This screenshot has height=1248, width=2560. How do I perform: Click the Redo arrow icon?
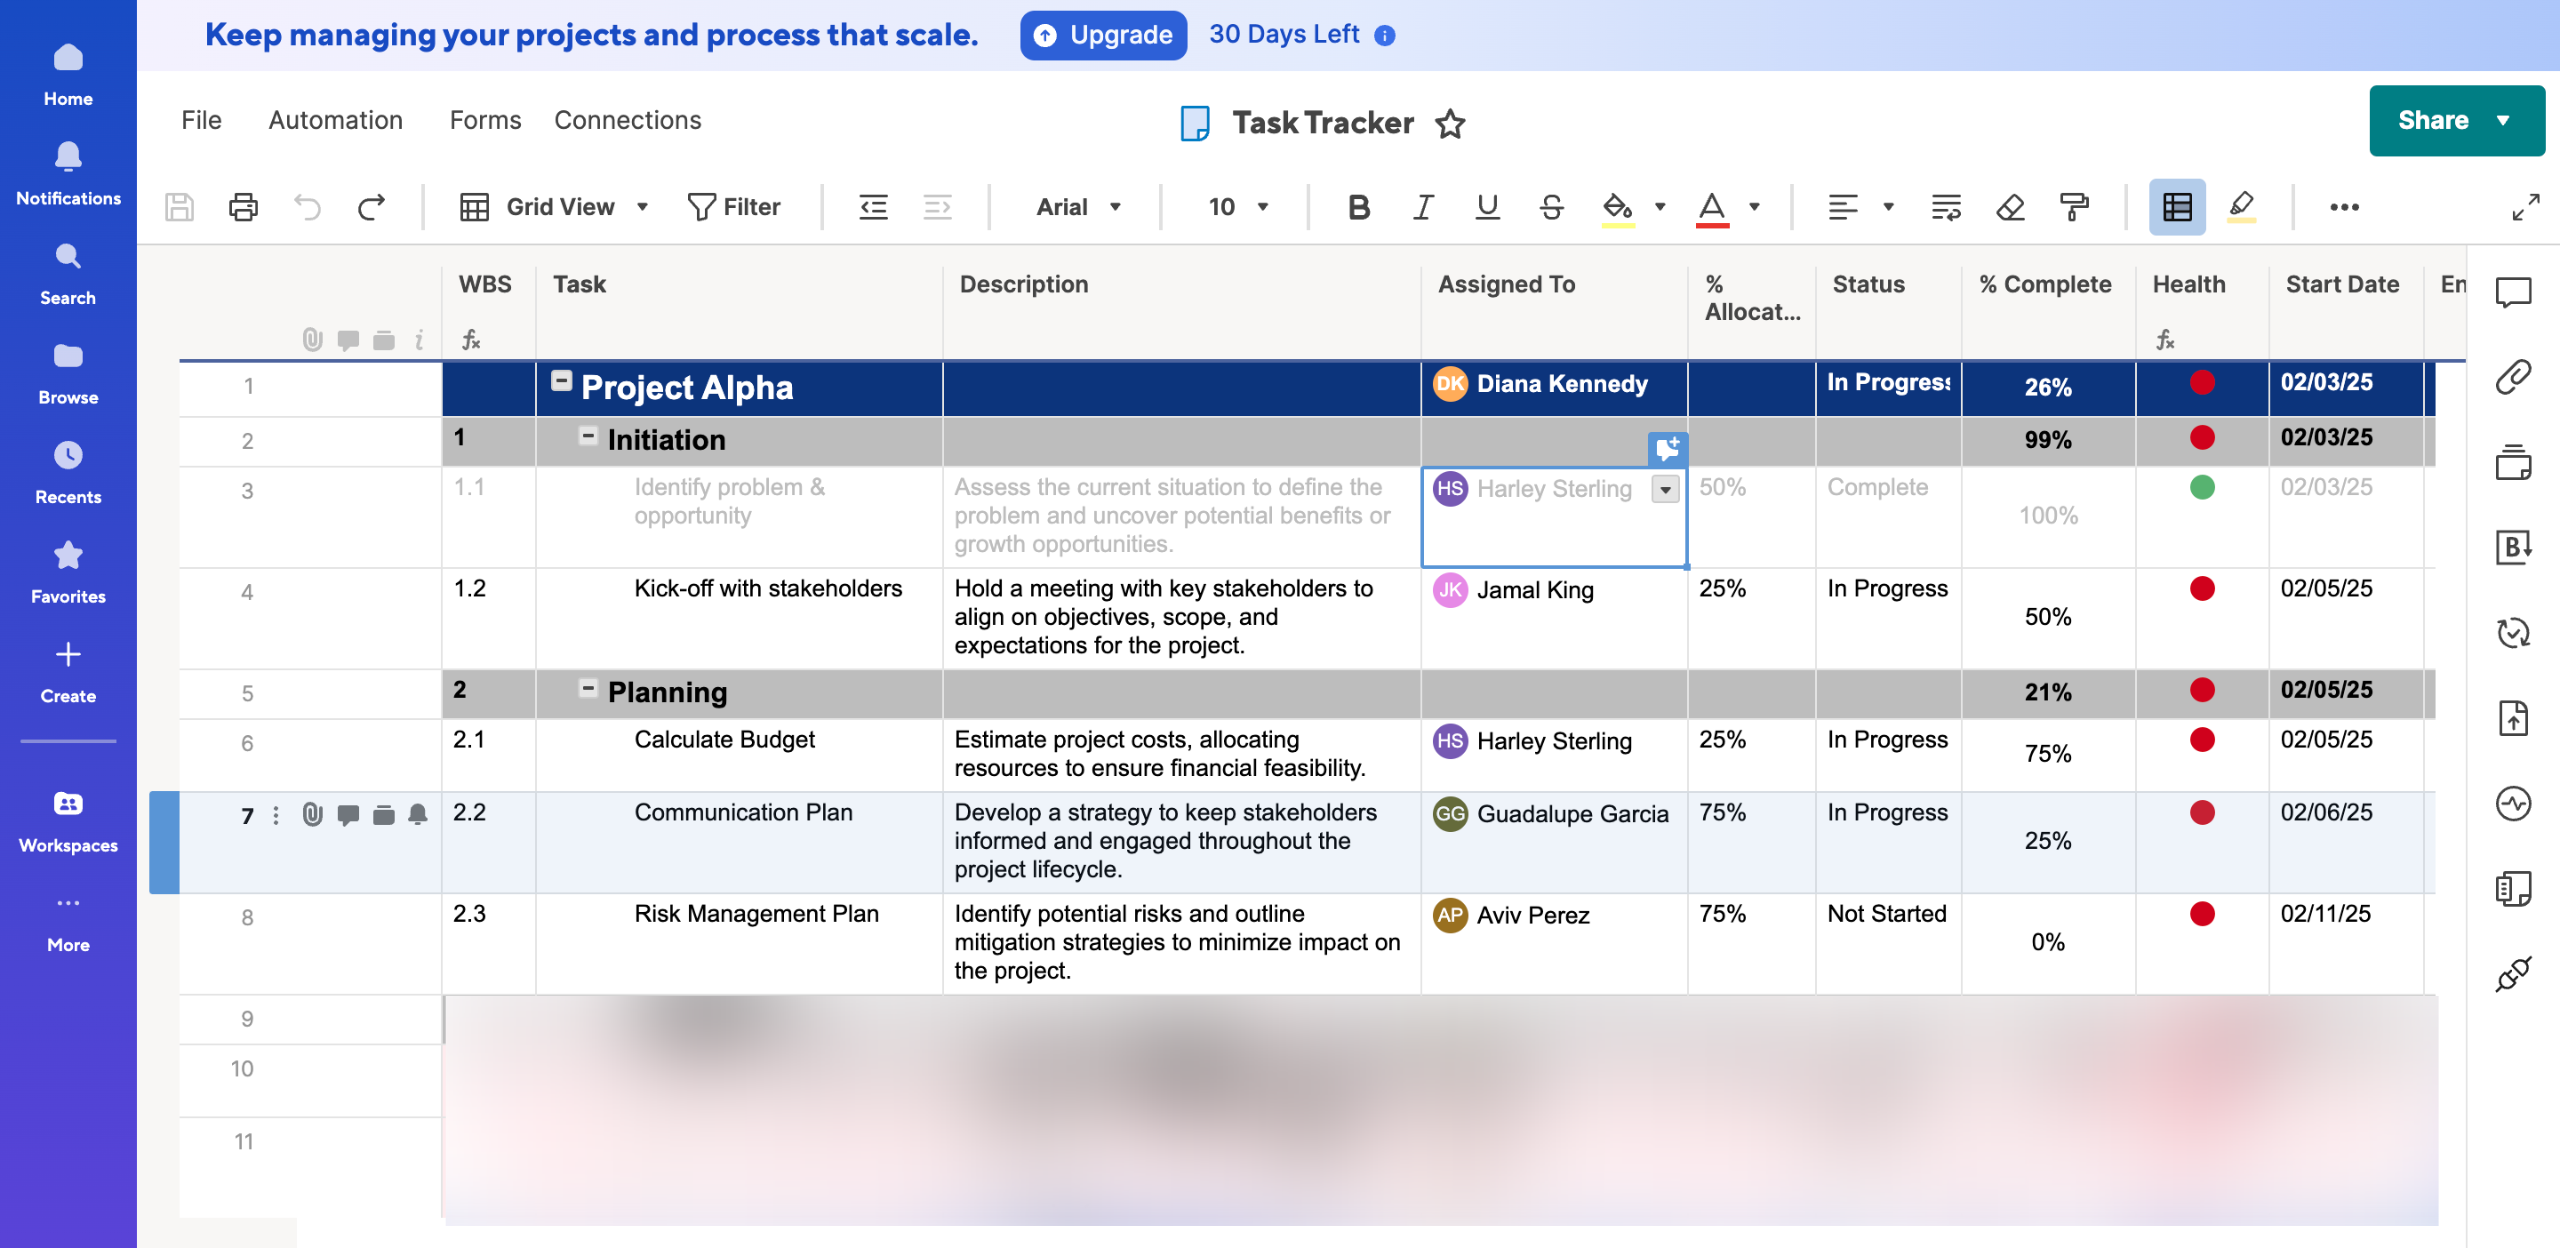(371, 207)
